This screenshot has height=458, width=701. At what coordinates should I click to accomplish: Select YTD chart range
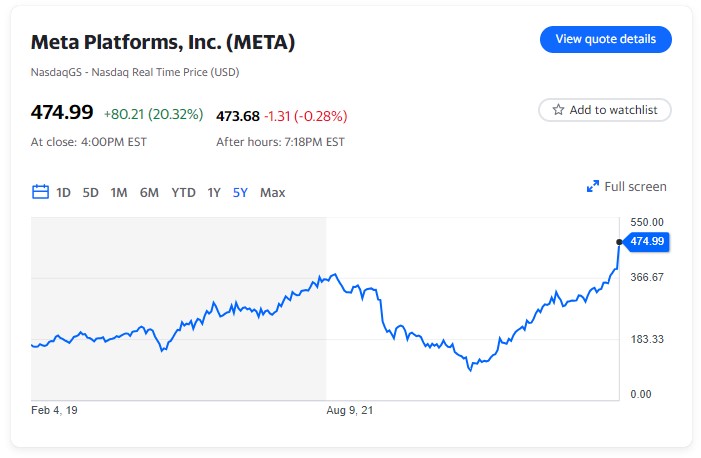pos(183,192)
